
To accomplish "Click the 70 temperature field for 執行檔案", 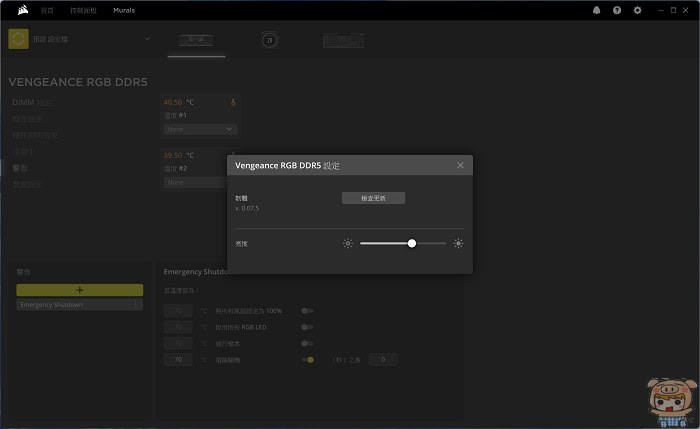I will click(178, 343).
